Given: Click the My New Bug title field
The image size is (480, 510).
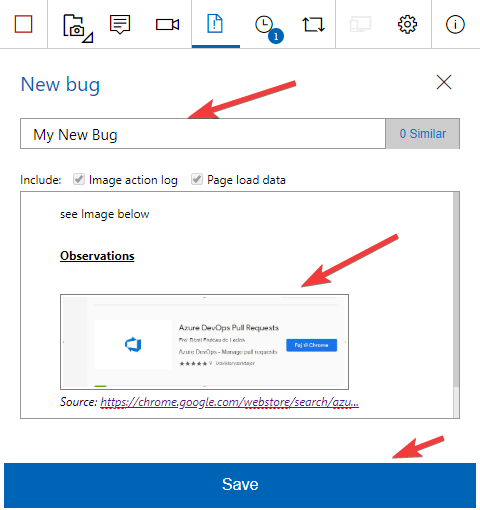Looking at the screenshot, I should [x=203, y=133].
